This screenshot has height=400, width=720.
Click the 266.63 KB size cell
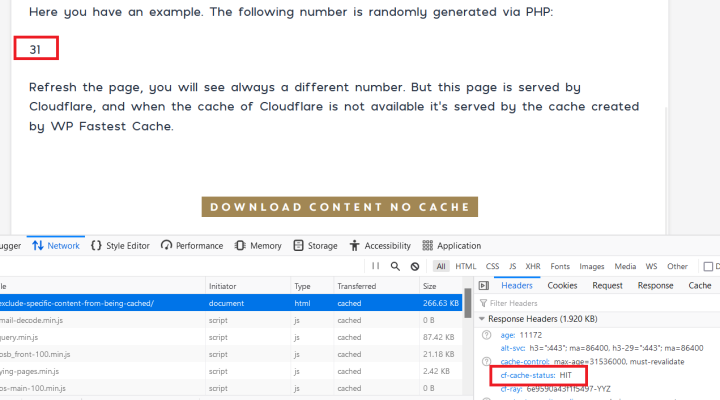point(441,303)
